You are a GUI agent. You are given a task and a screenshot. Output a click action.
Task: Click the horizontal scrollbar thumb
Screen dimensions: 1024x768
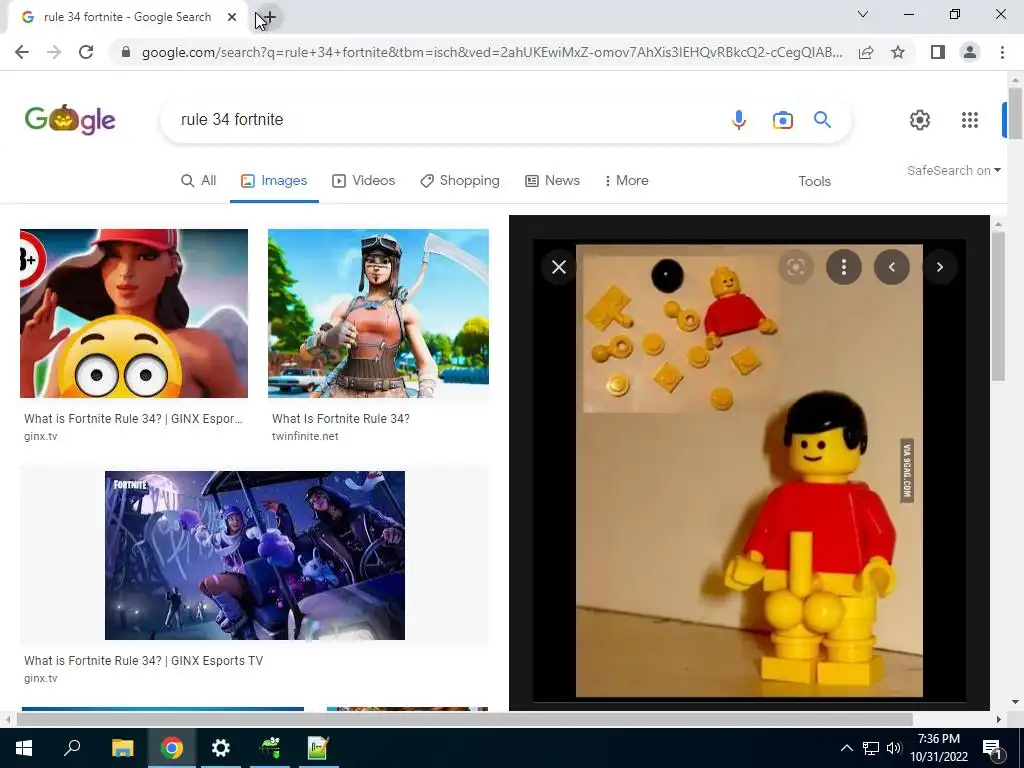[464, 719]
